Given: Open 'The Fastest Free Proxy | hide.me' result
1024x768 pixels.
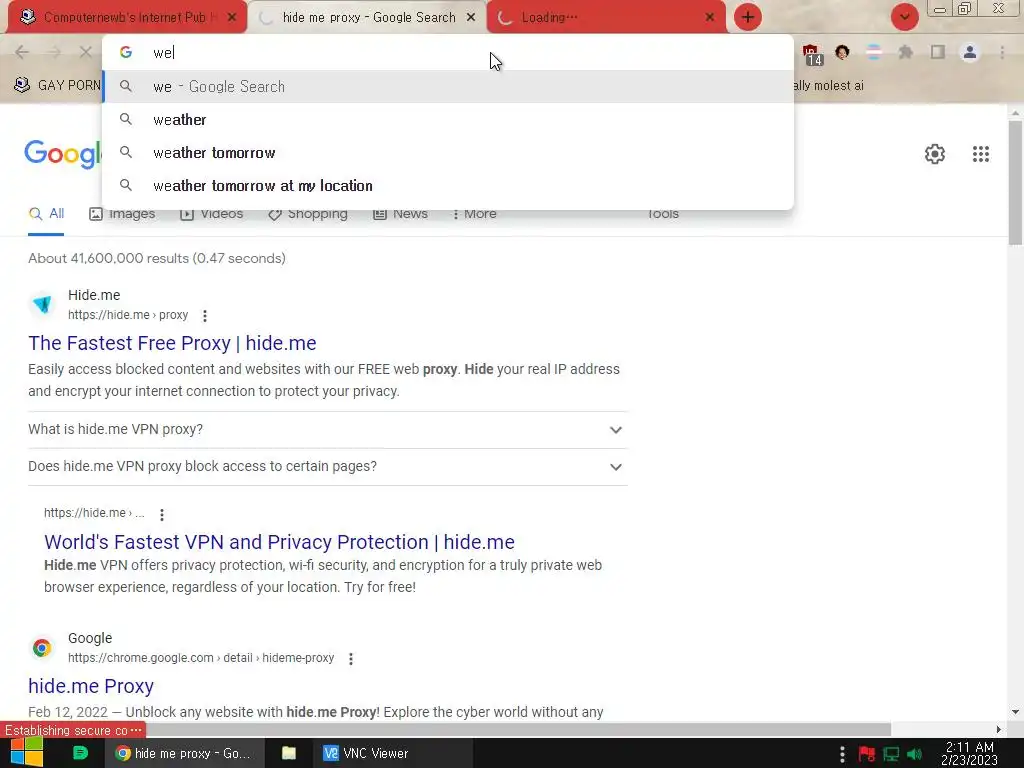Looking at the screenshot, I should click(x=172, y=343).
